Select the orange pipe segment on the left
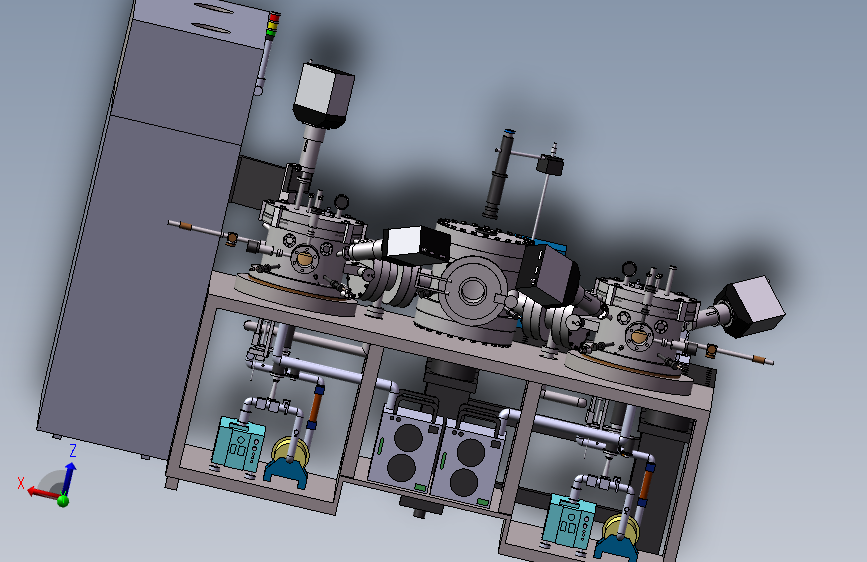867x562 pixels. tap(315, 409)
